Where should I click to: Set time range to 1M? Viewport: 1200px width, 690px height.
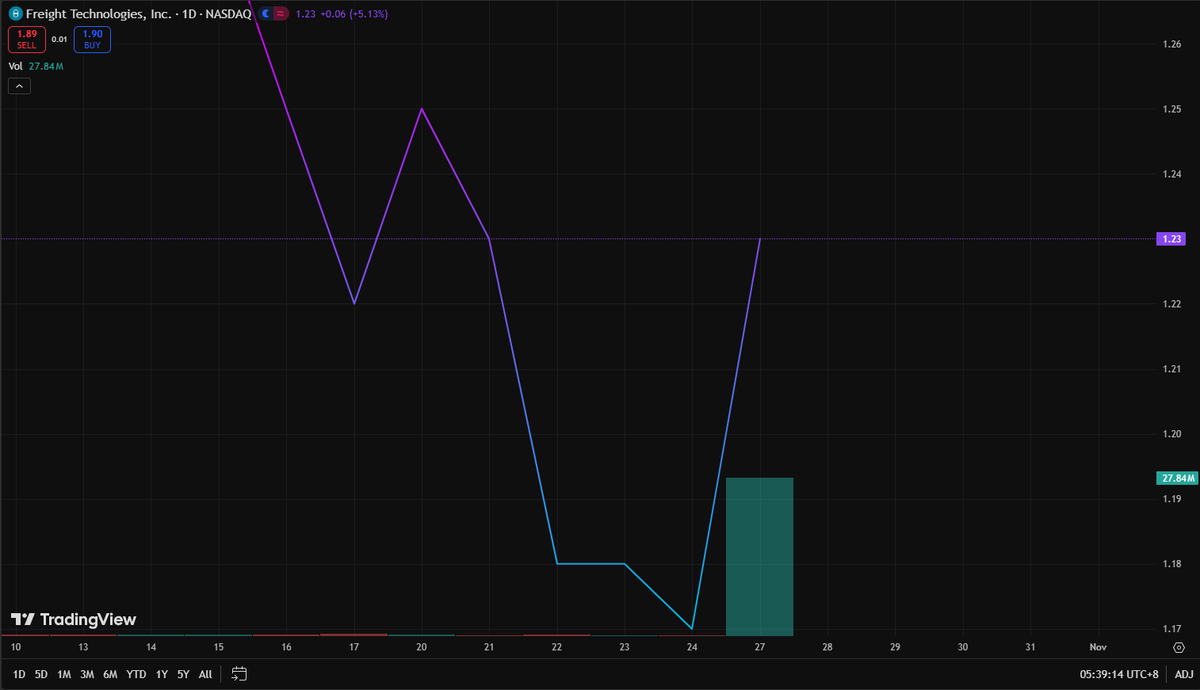click(64, 674)
